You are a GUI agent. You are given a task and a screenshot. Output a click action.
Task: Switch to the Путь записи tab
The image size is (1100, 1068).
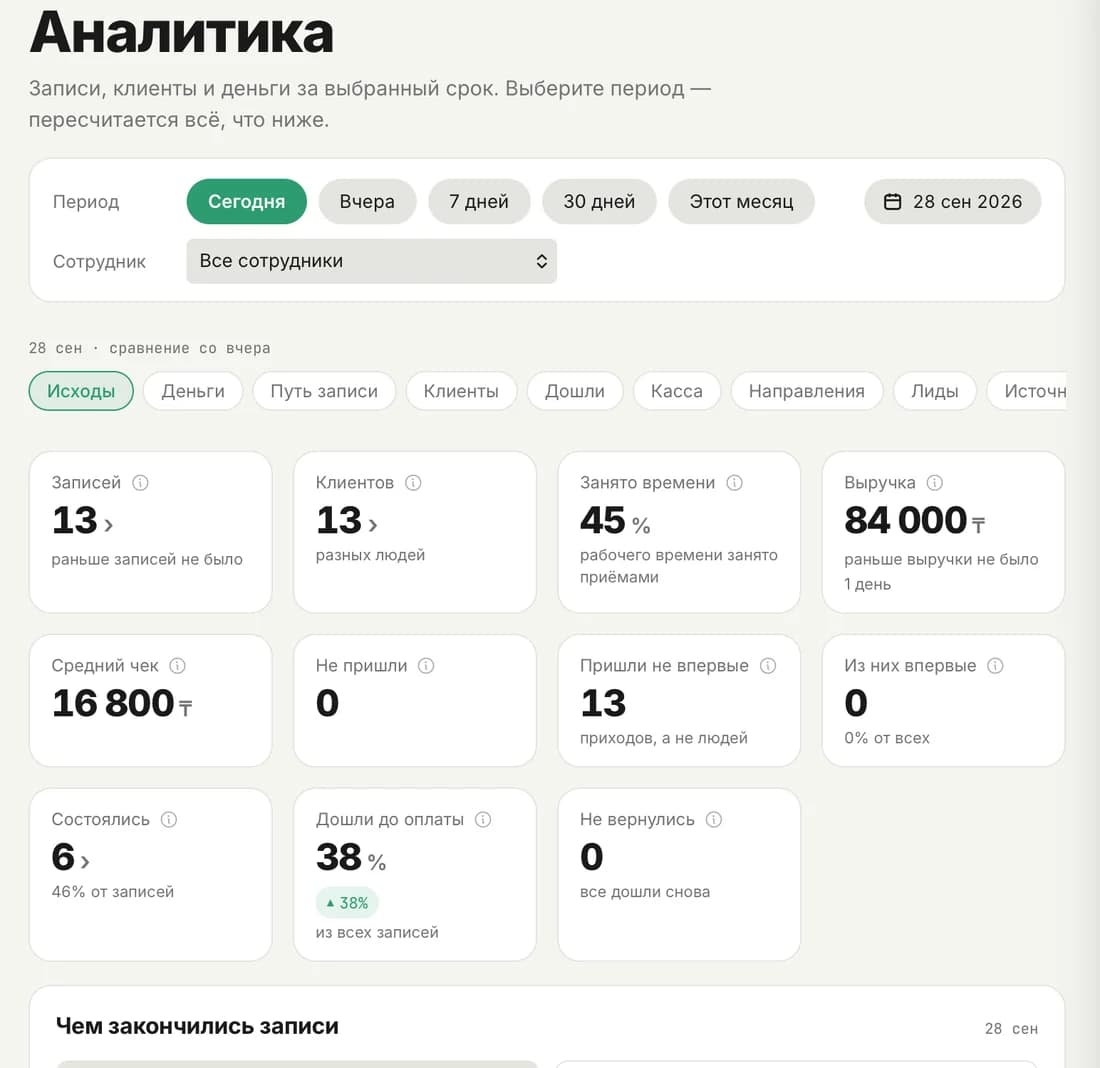click(x=324, y=392)
